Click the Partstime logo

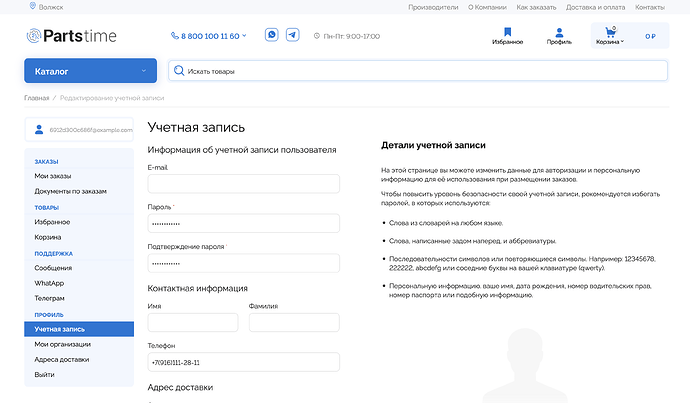[71, 36]
